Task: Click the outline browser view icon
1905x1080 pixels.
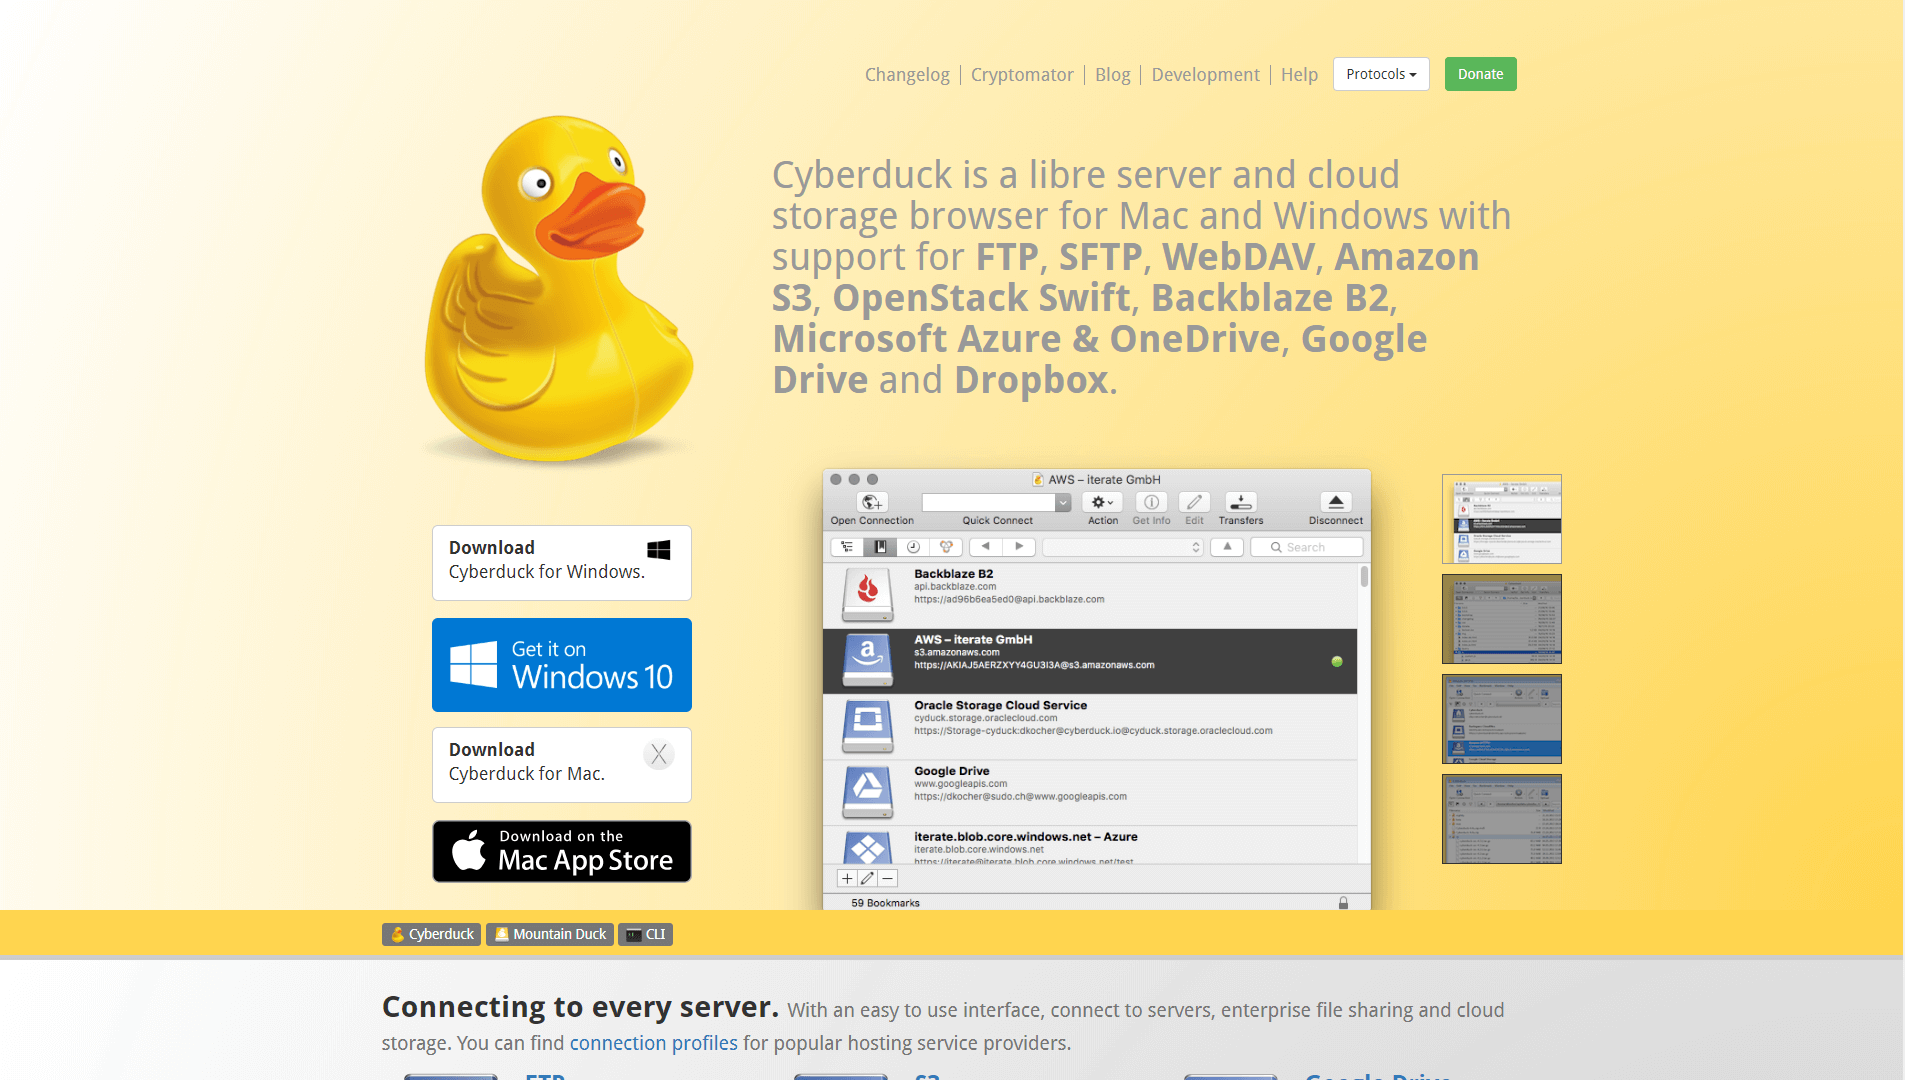Action: click(x=847, y=547)
